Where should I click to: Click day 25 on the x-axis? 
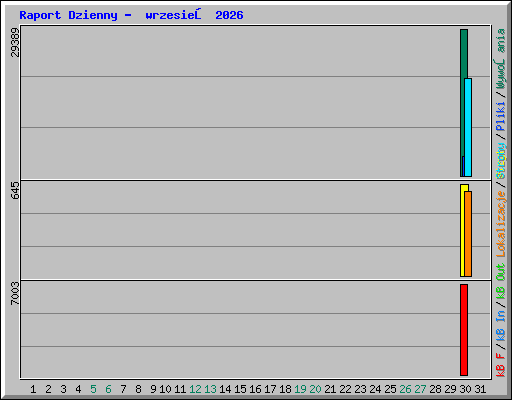390,389
